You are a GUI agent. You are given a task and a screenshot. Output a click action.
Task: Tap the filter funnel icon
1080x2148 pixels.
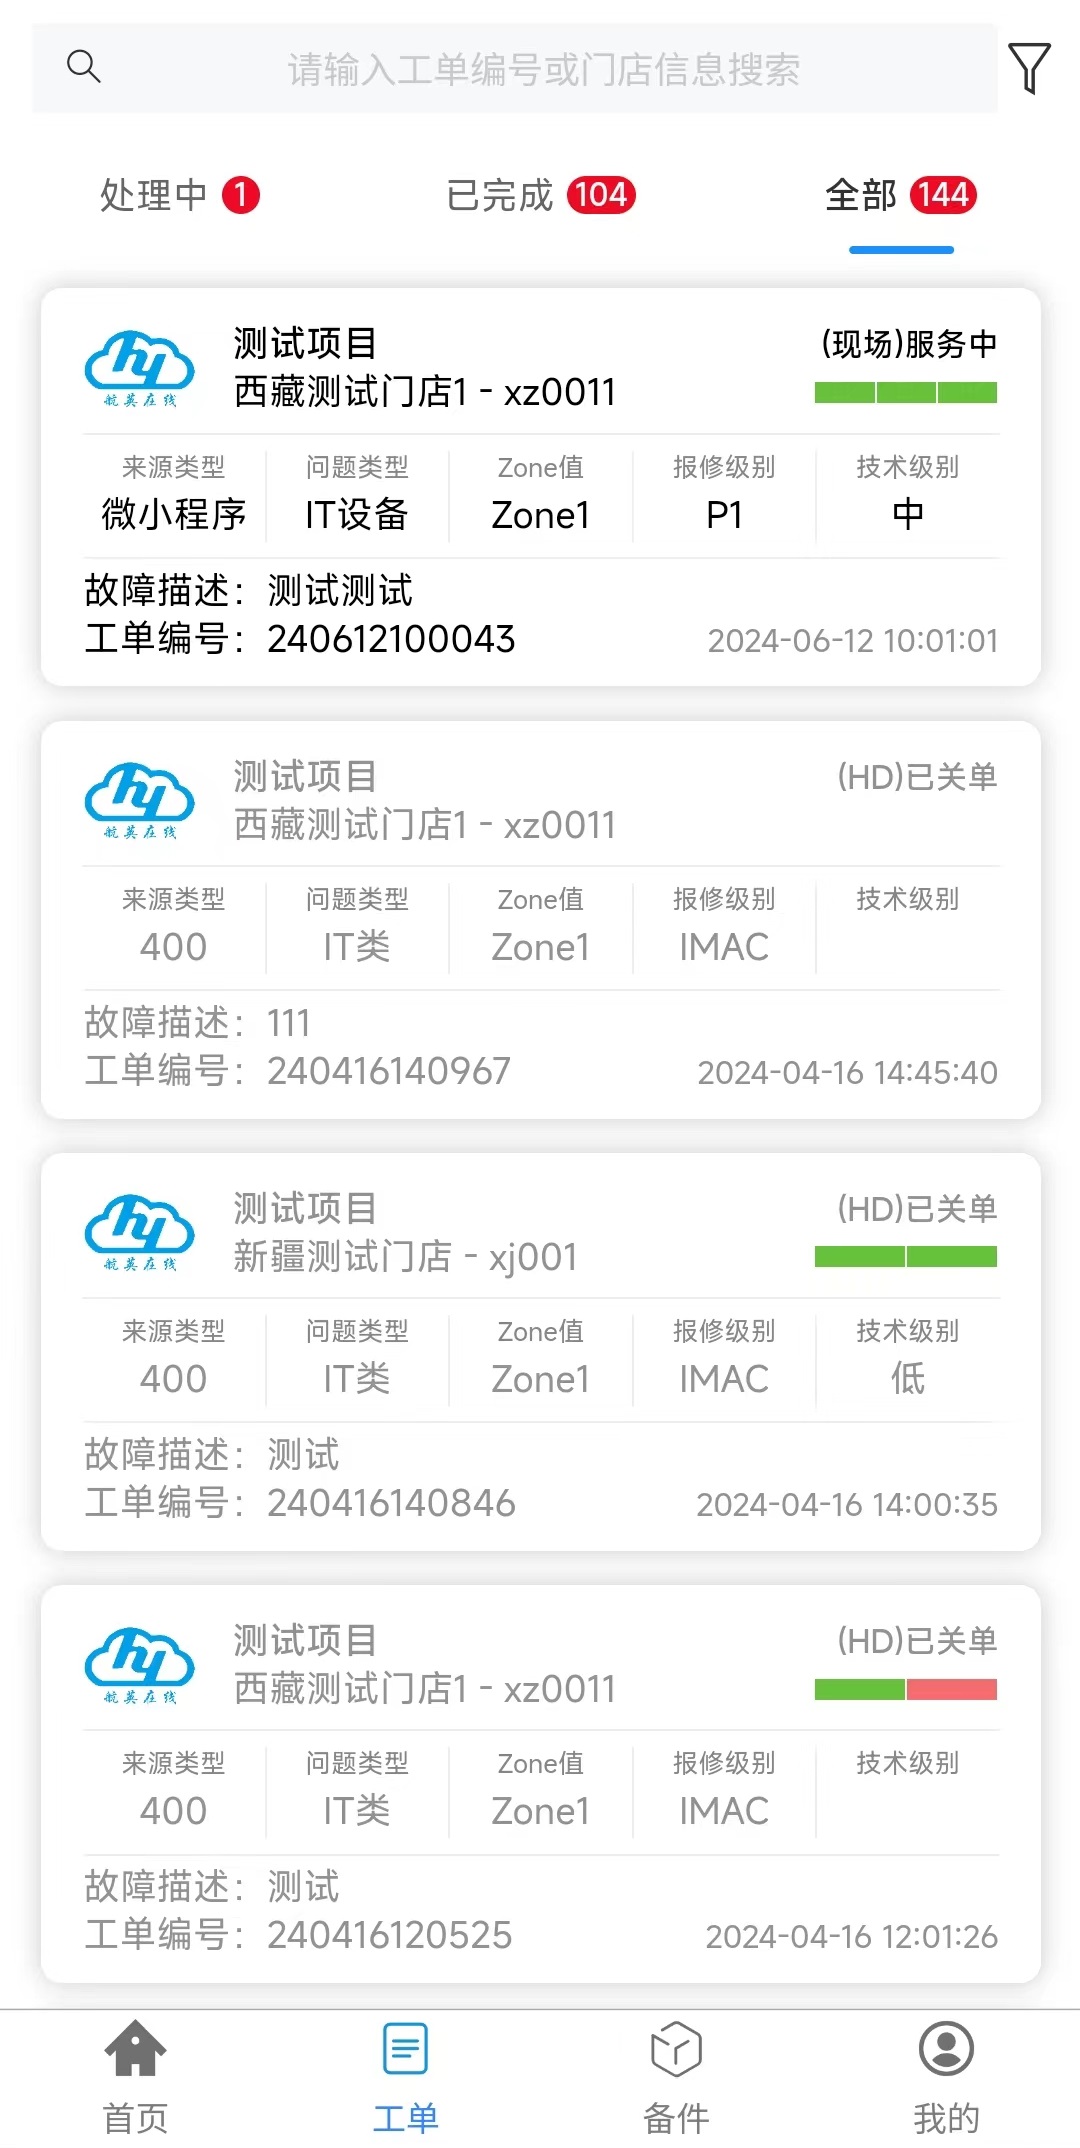coord(1029,68)
